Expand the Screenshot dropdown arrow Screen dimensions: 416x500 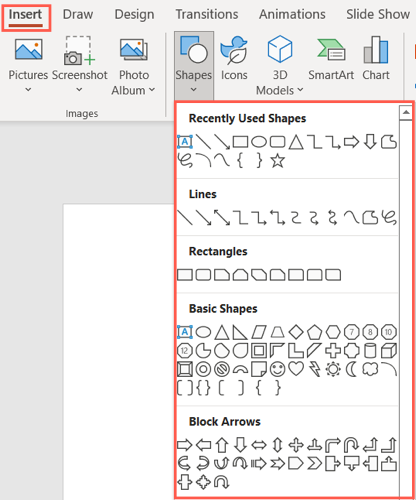[79, 89]
